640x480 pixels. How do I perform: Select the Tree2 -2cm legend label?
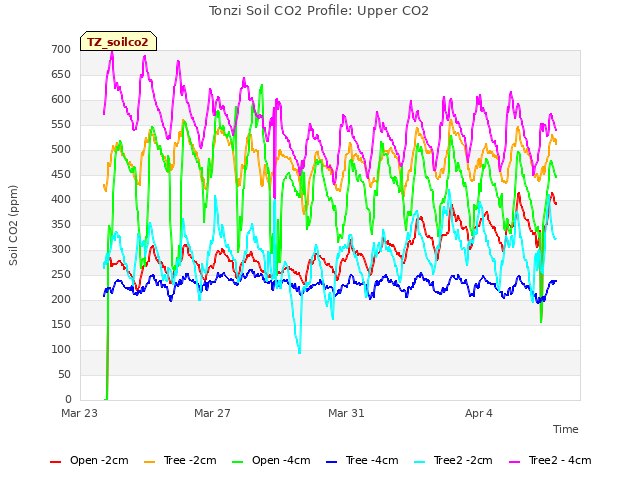coord(463,460)
